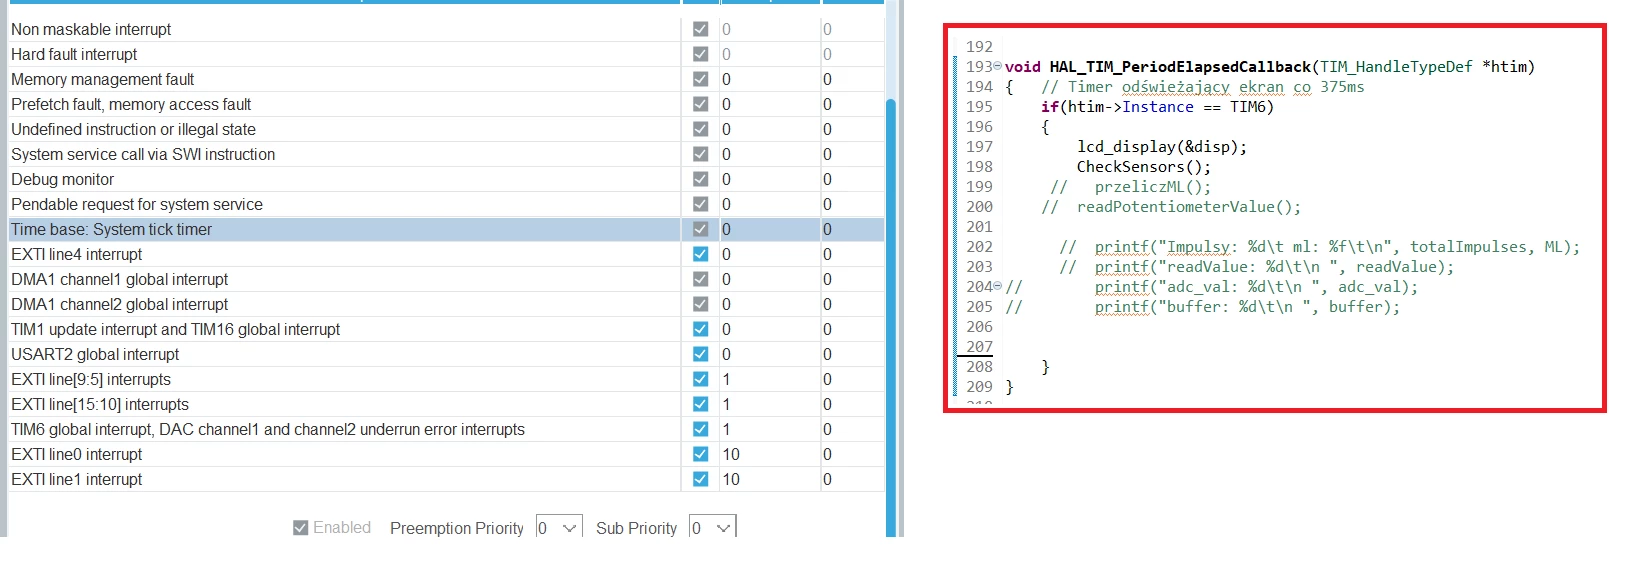The width and height of the screenshot is (1642, 564).
Task: Click HAL_TIM_PeriodElapsedCallback function name in code
Action: [1180, 67]
